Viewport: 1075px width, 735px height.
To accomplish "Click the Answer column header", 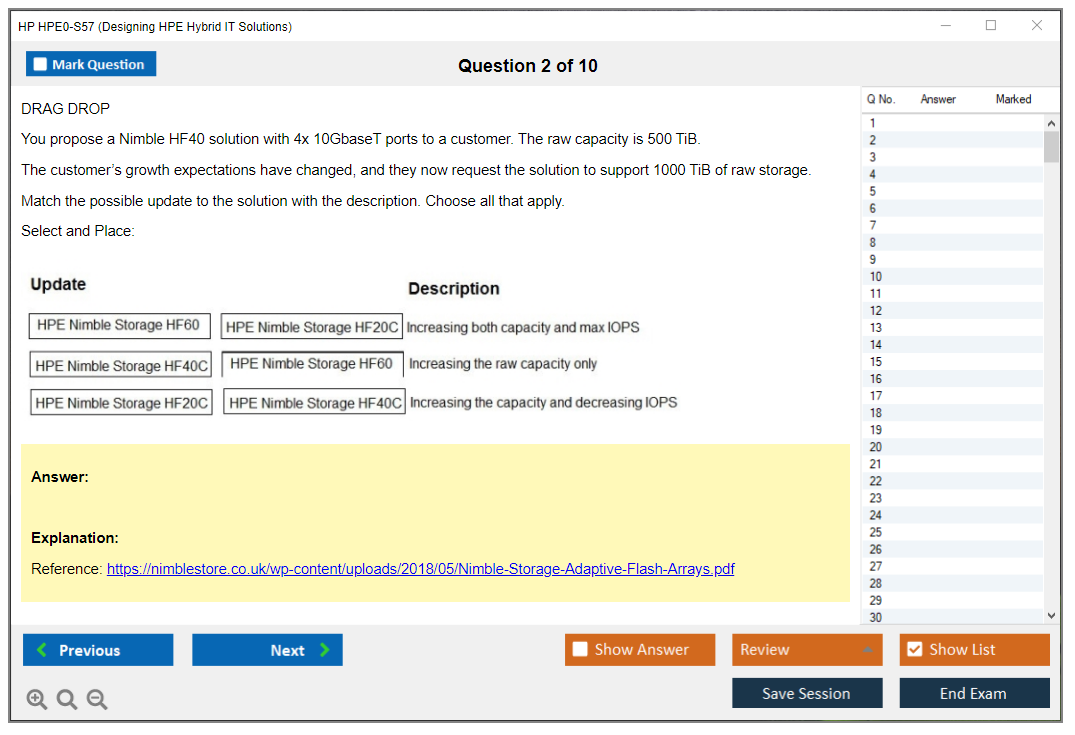I will (x=938, y=99).
